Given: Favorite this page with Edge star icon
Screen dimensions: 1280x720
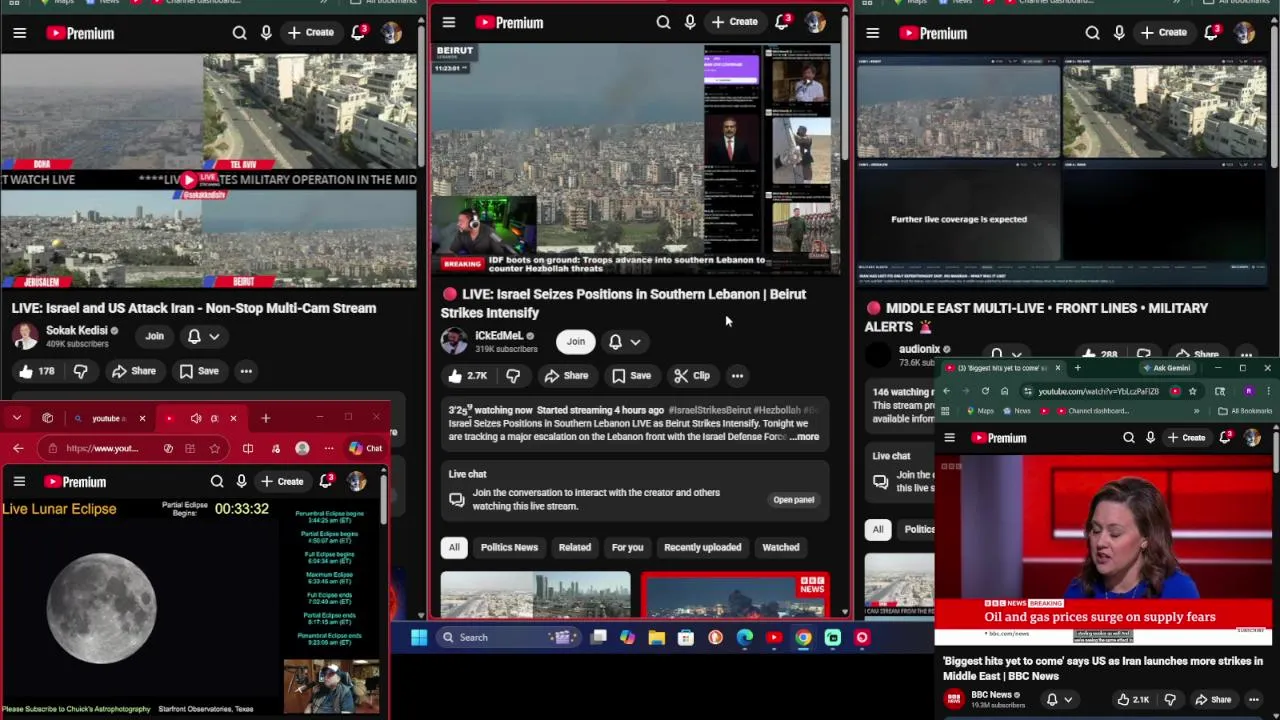Looking at the screenshot, I should 214,449.
